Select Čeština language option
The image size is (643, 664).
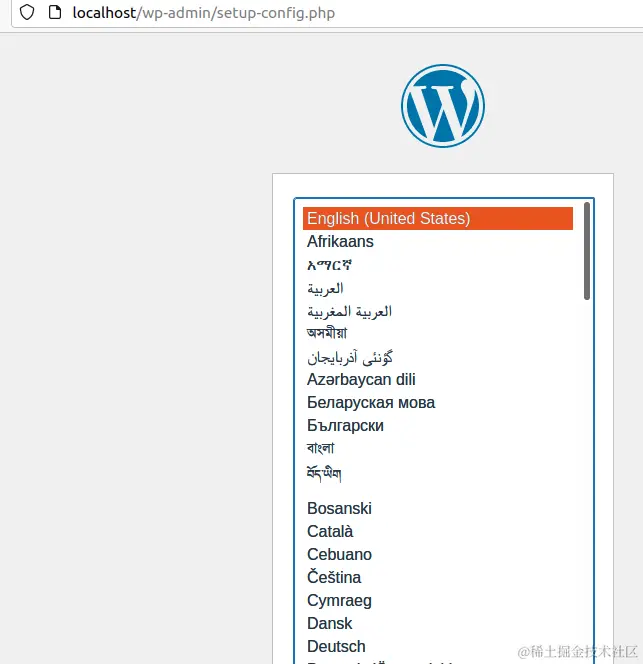pyautogui.click(x=438, y=577)
